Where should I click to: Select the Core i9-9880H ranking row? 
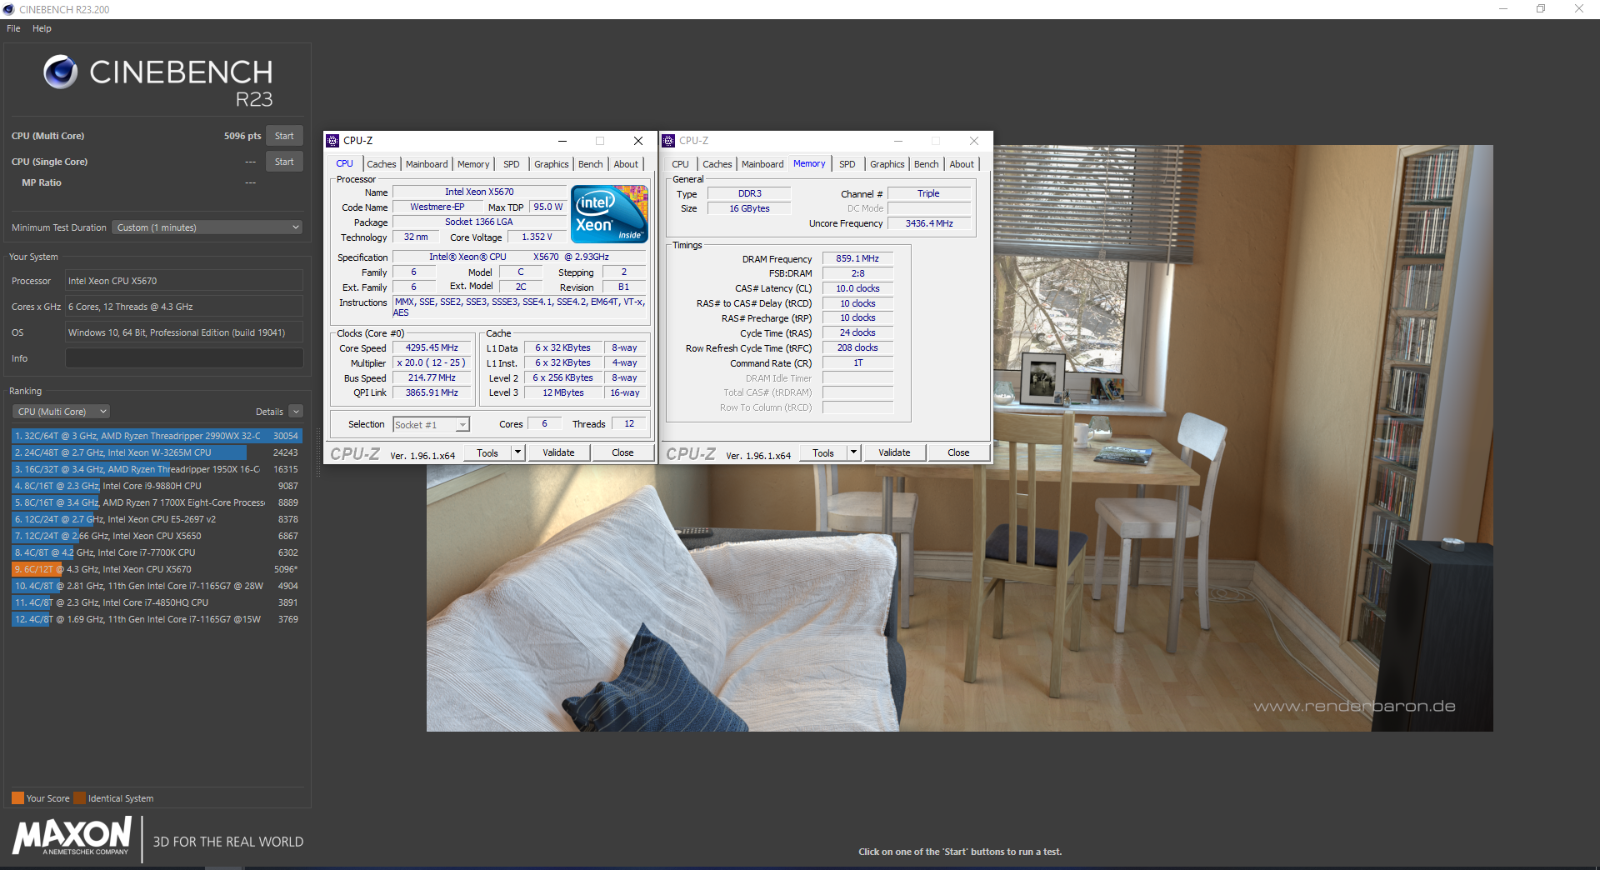point(157,486)
